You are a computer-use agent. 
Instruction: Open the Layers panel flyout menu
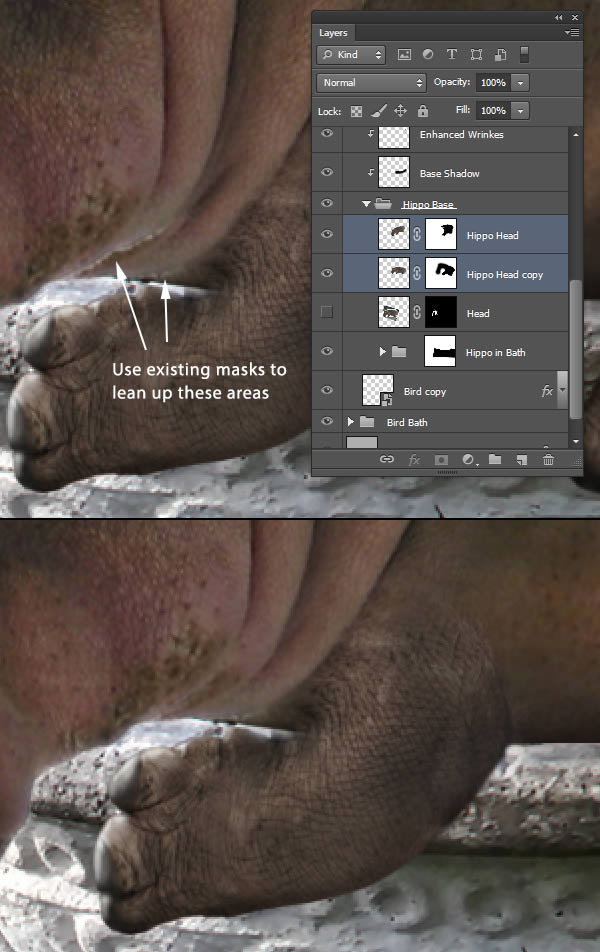coord(571,32)
